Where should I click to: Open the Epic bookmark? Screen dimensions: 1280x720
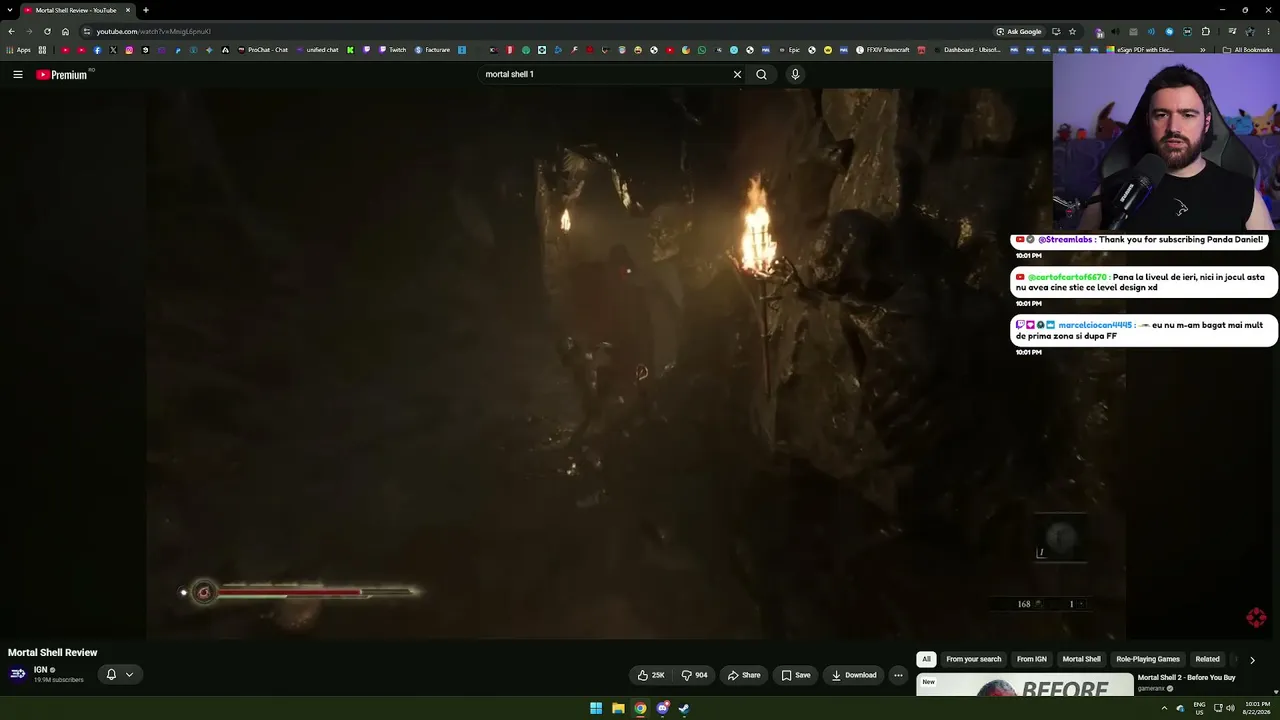tap(788, 50)
